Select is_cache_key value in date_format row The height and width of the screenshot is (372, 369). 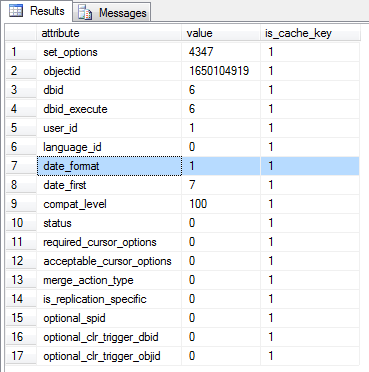pyautogui.click(x=310, y=166)
